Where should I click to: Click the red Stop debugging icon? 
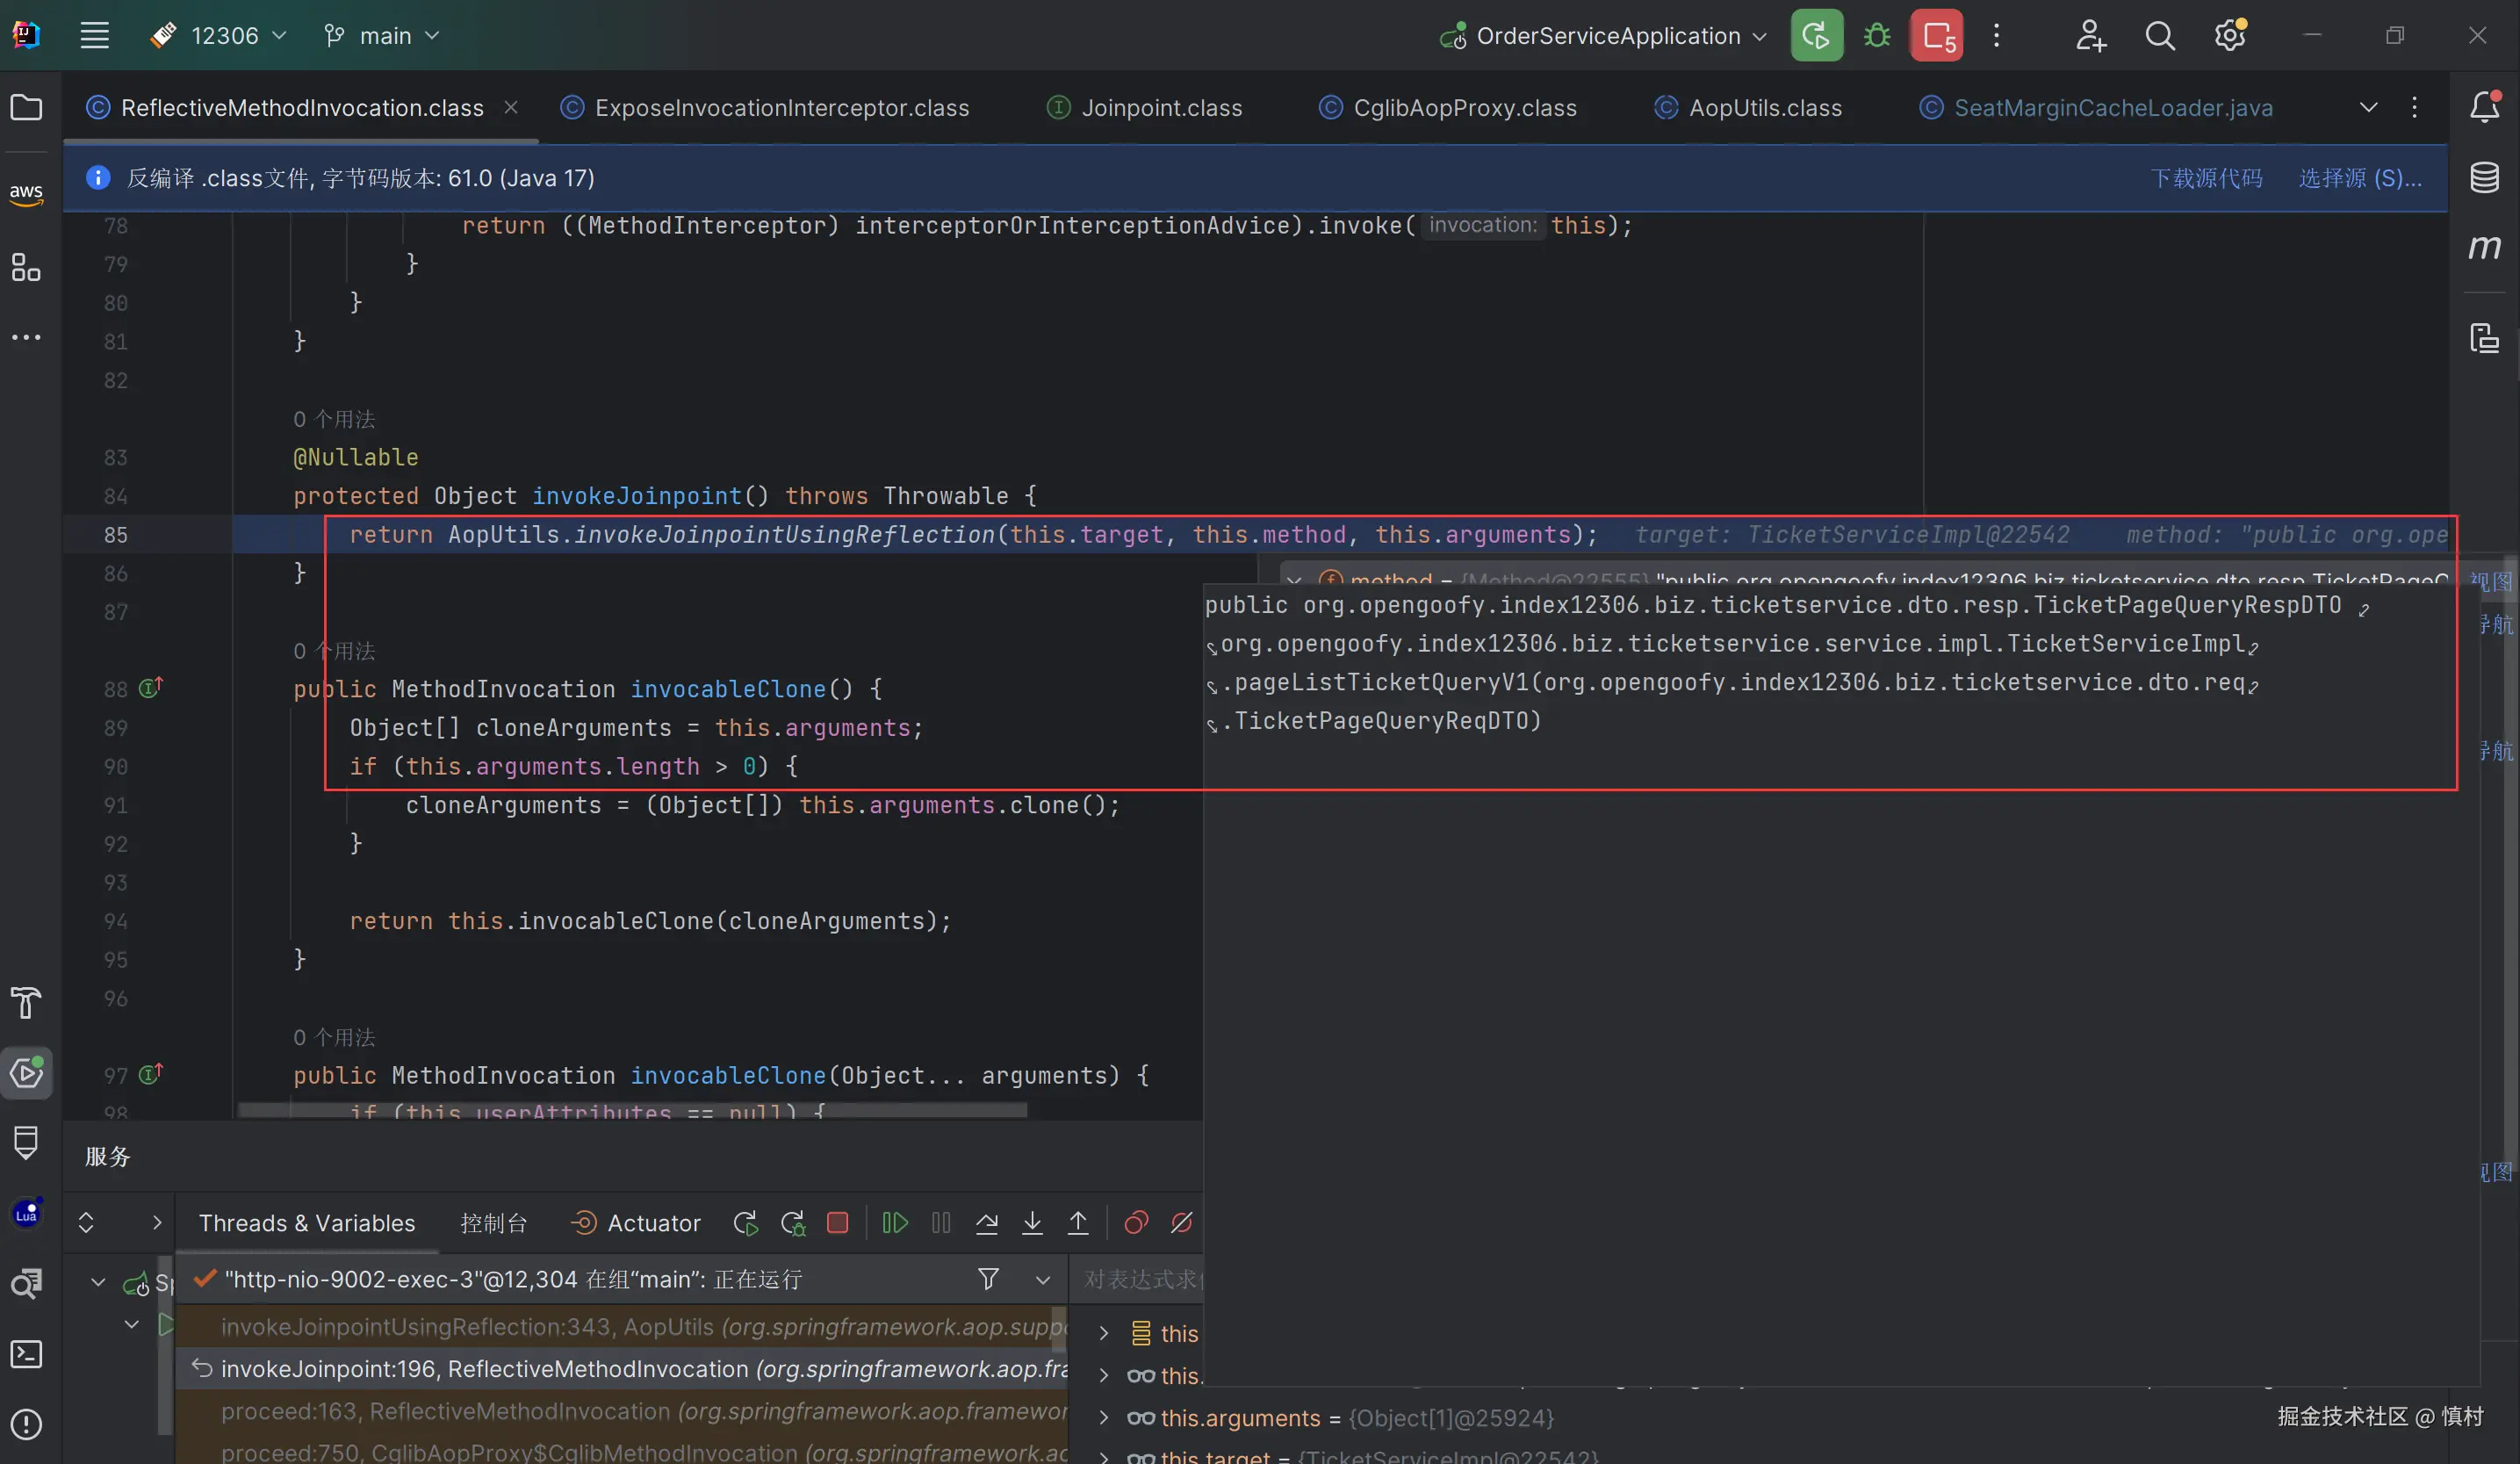838,1223
